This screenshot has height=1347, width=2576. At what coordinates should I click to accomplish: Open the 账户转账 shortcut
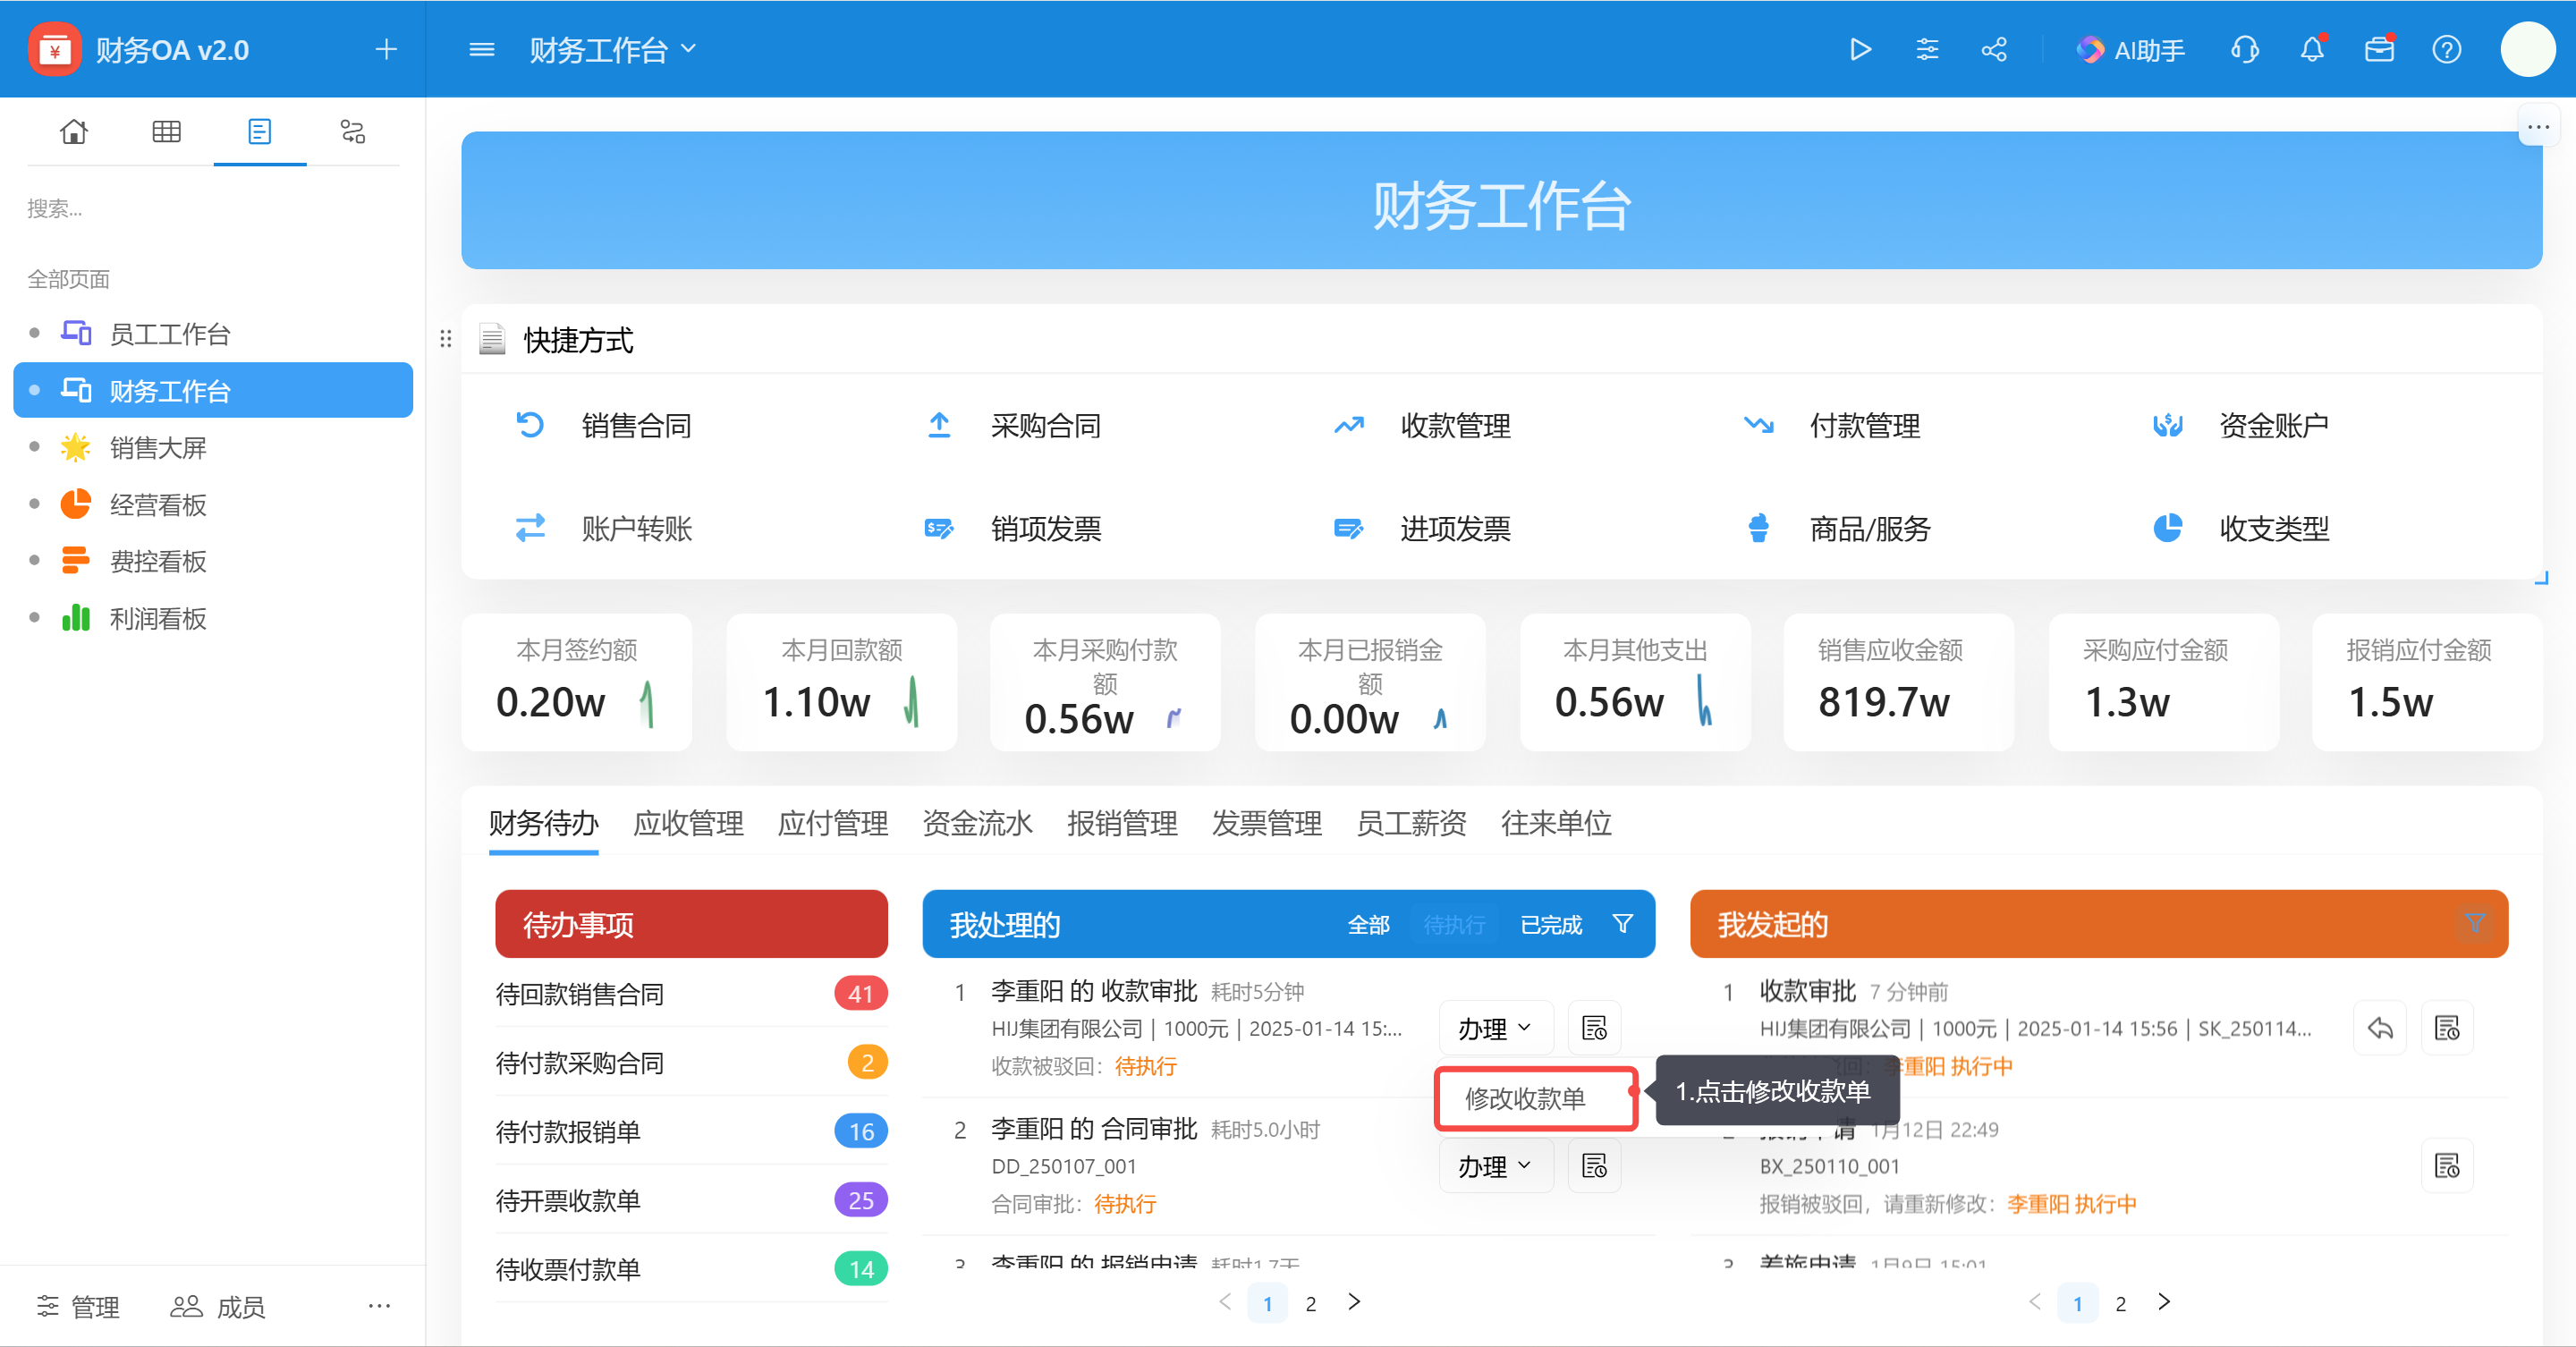point(603,528)
